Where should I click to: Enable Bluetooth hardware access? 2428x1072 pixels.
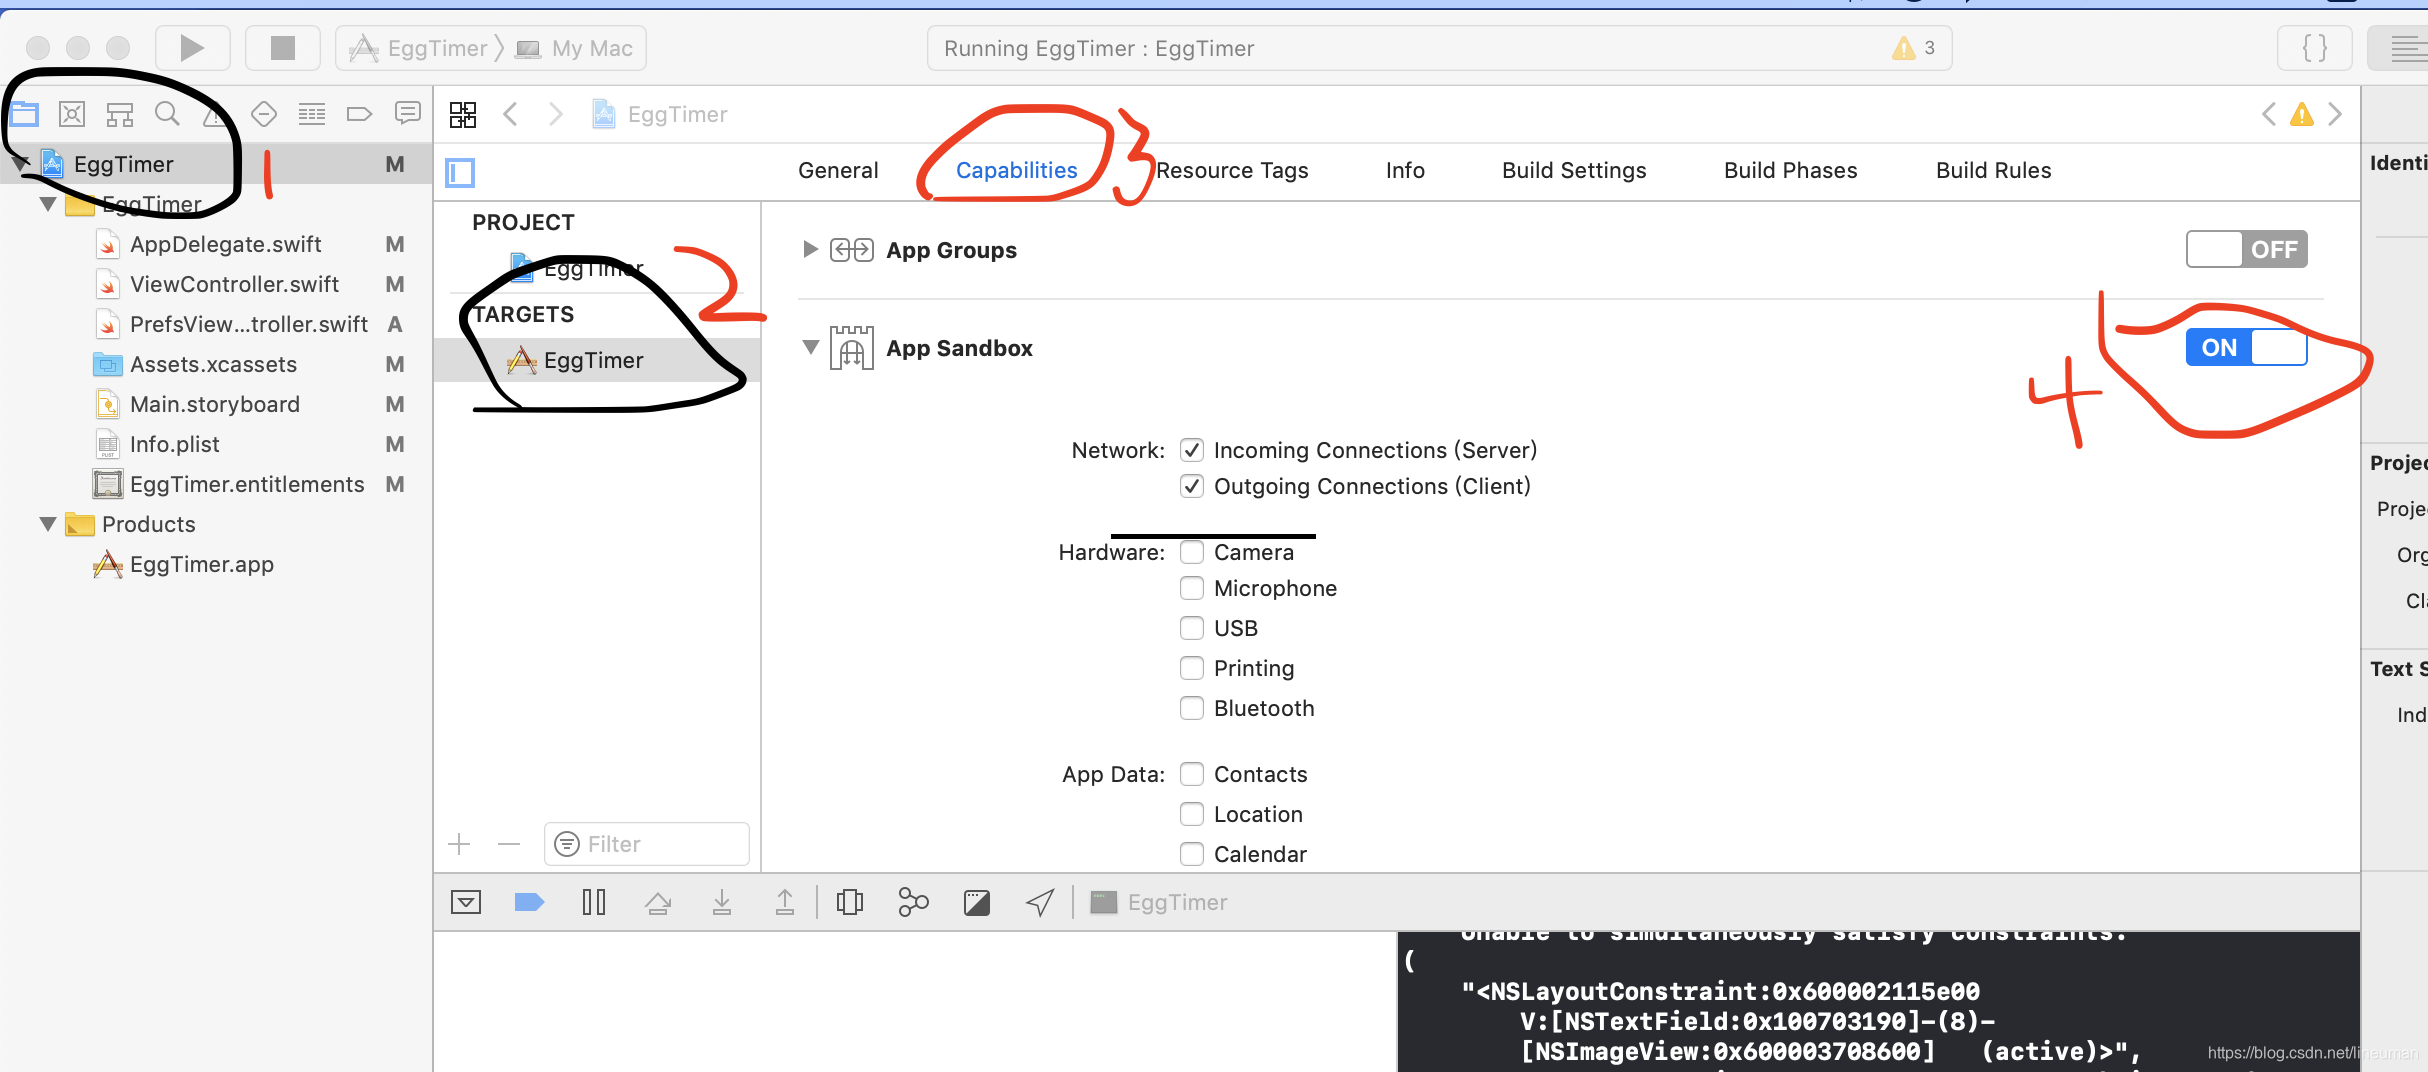click(x=1191, y=708)
